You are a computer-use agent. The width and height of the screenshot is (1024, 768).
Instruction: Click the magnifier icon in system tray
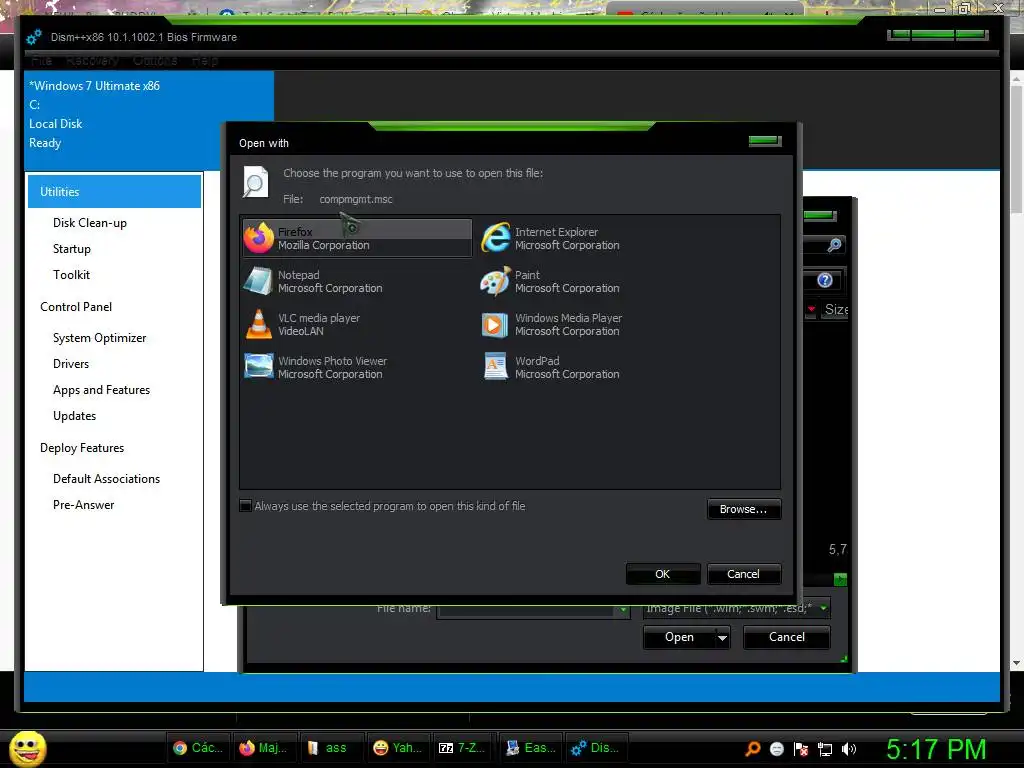[x=753, y=748]
